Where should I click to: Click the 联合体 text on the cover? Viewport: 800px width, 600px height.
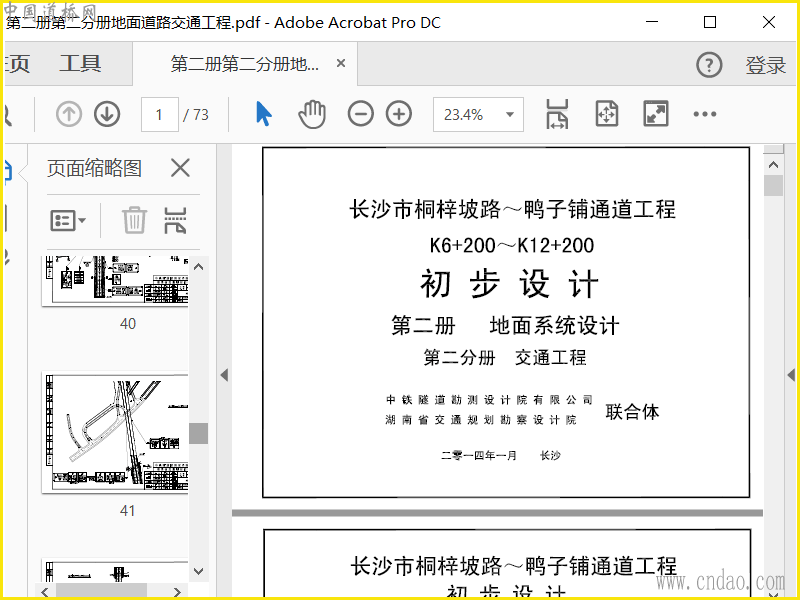(632, 411)
